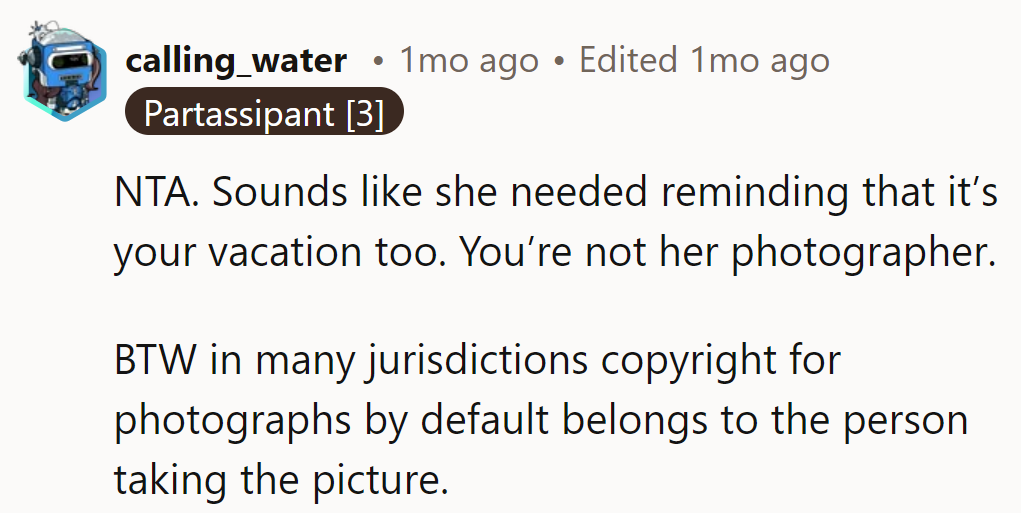The height and width of the screenshot is (513, 1021).
Task: Click the word 'BTW' starting second paragraph
Action: tap(156, 360)
